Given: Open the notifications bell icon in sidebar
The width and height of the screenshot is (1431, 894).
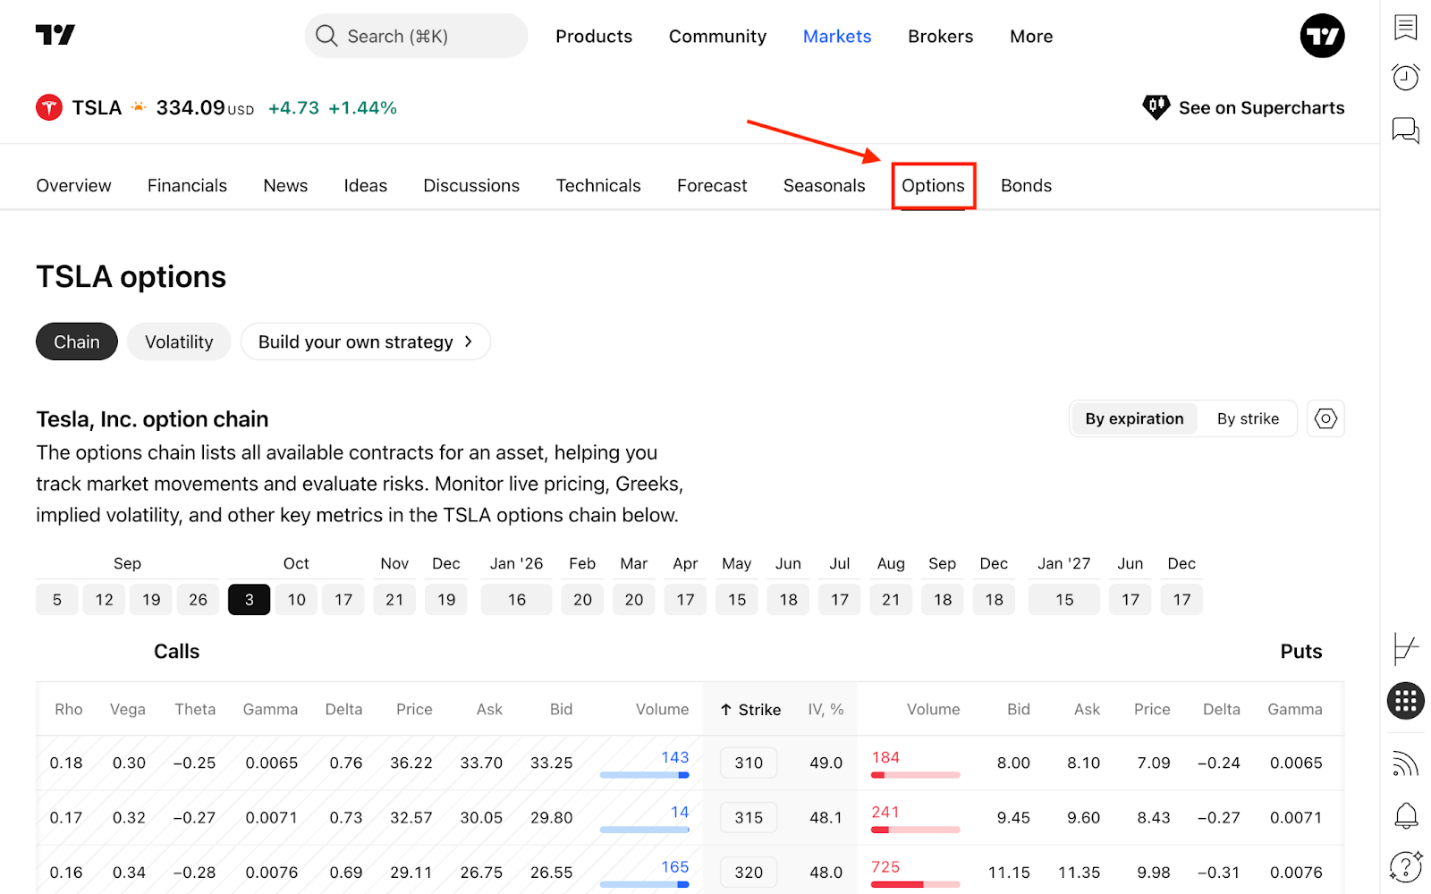Looking at the screenshot, I should point(1405,815).
